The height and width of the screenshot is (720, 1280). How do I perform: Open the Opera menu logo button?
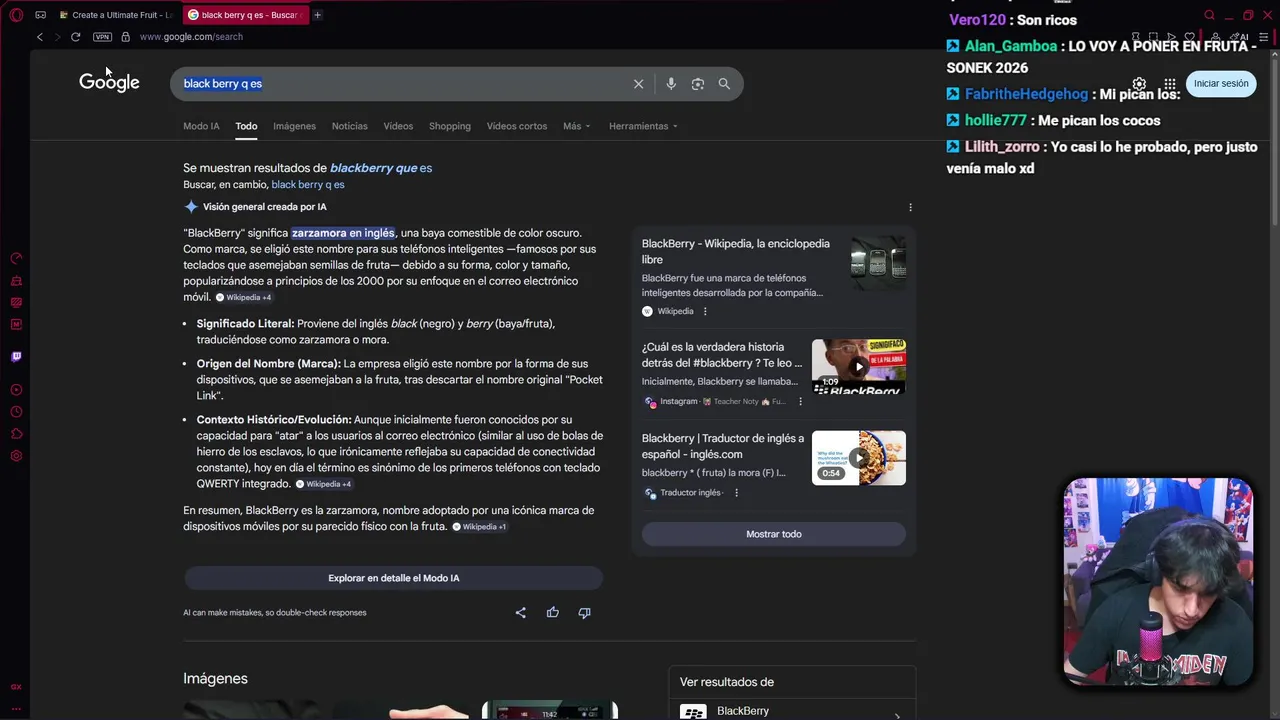point(16,15)
